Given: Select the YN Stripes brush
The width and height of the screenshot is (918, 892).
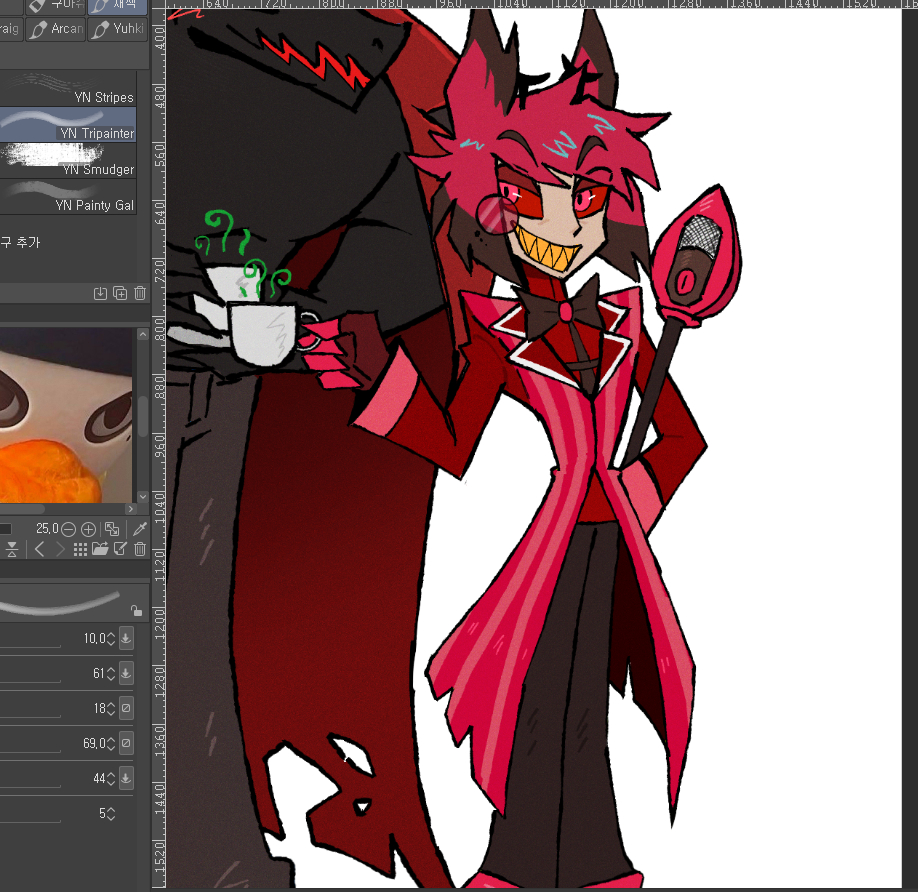Looking at the screenshot, I should 68,90.
